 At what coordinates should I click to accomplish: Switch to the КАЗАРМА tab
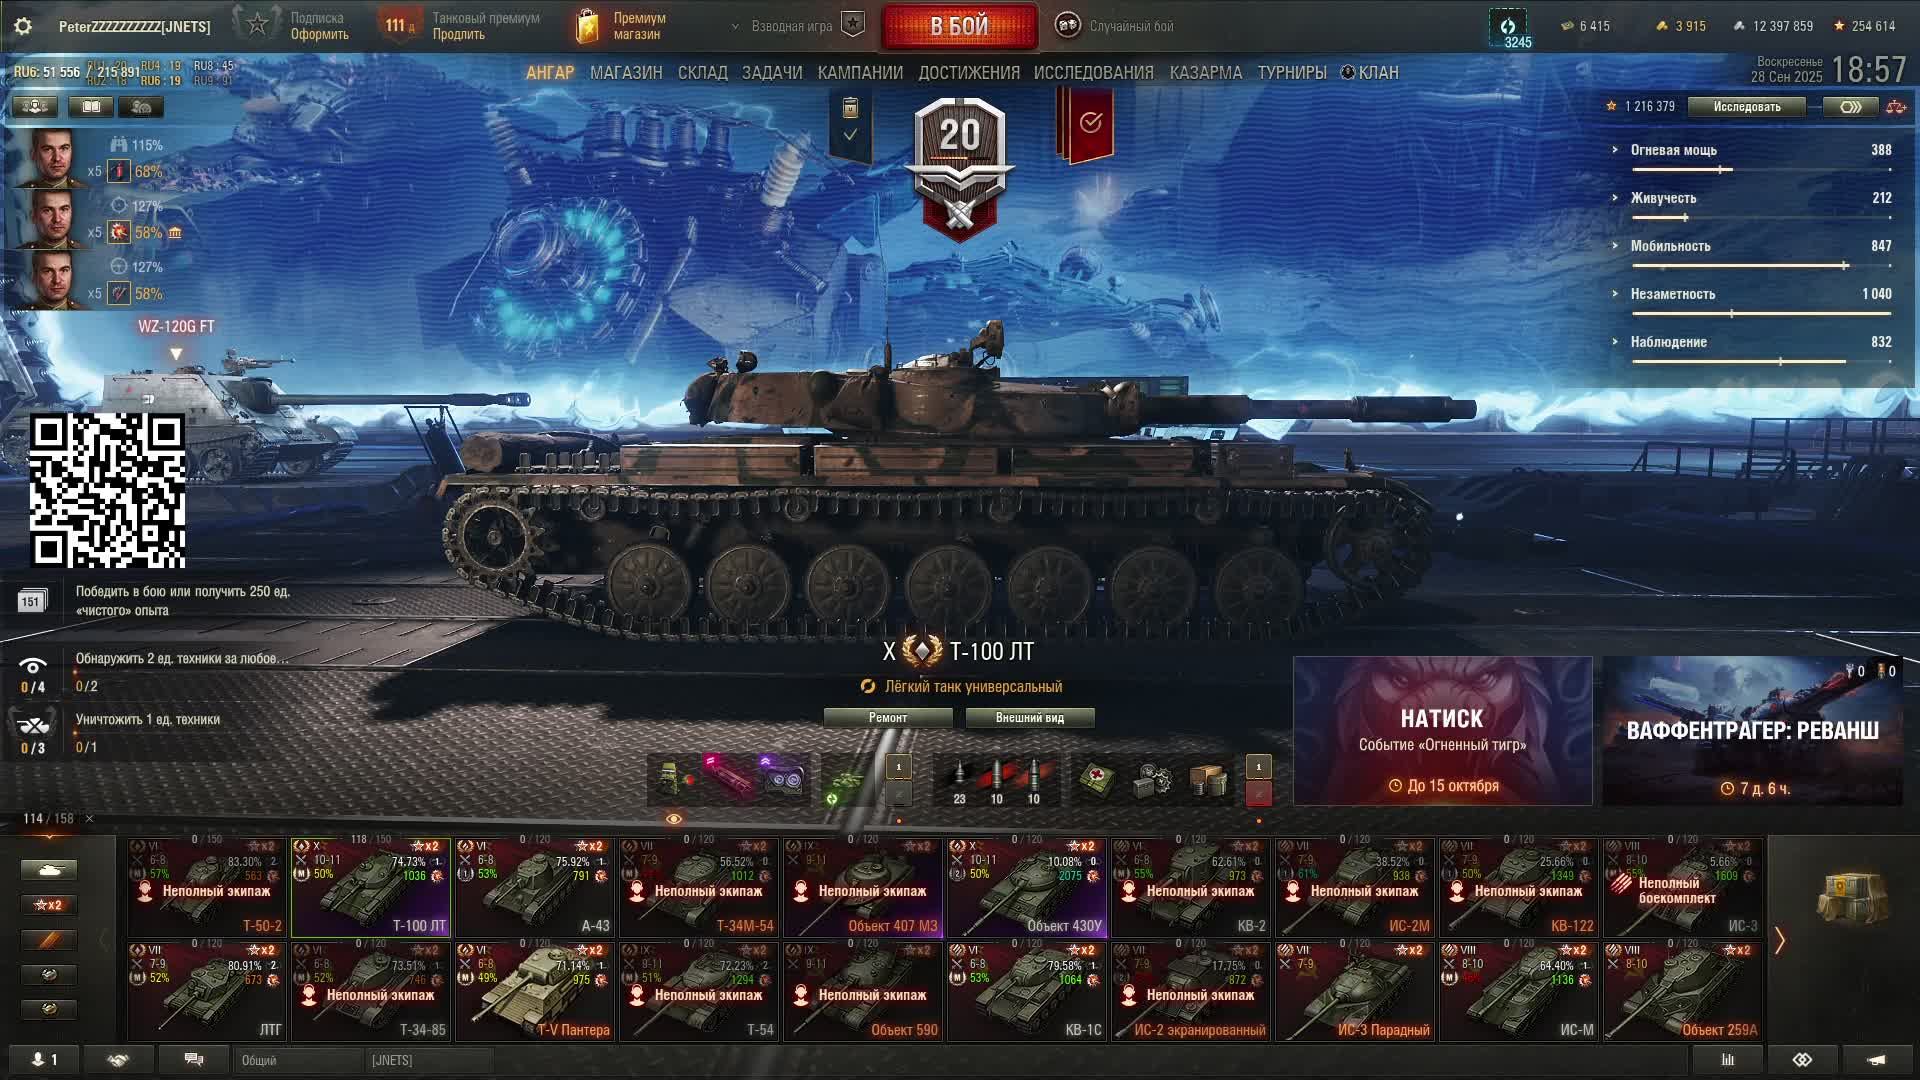pos(1206,73)
